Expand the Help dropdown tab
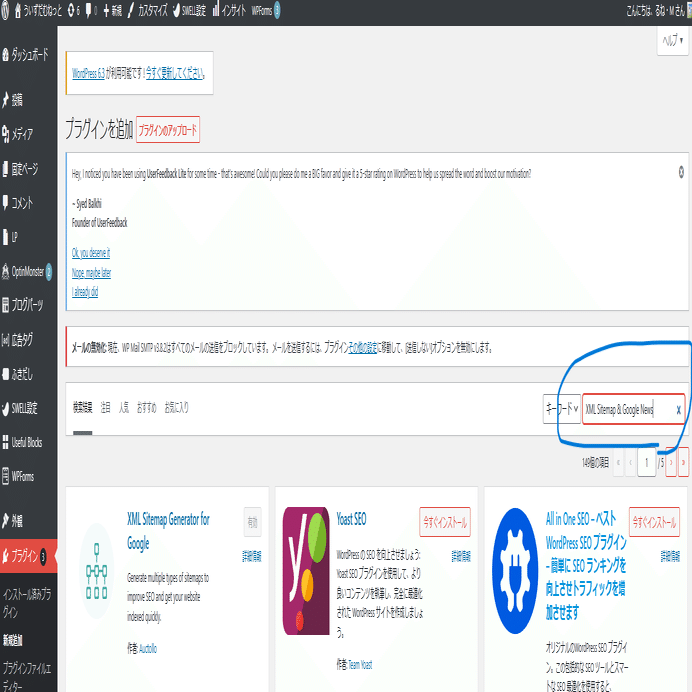The image size is (692, 692). (x=673, y=41)
